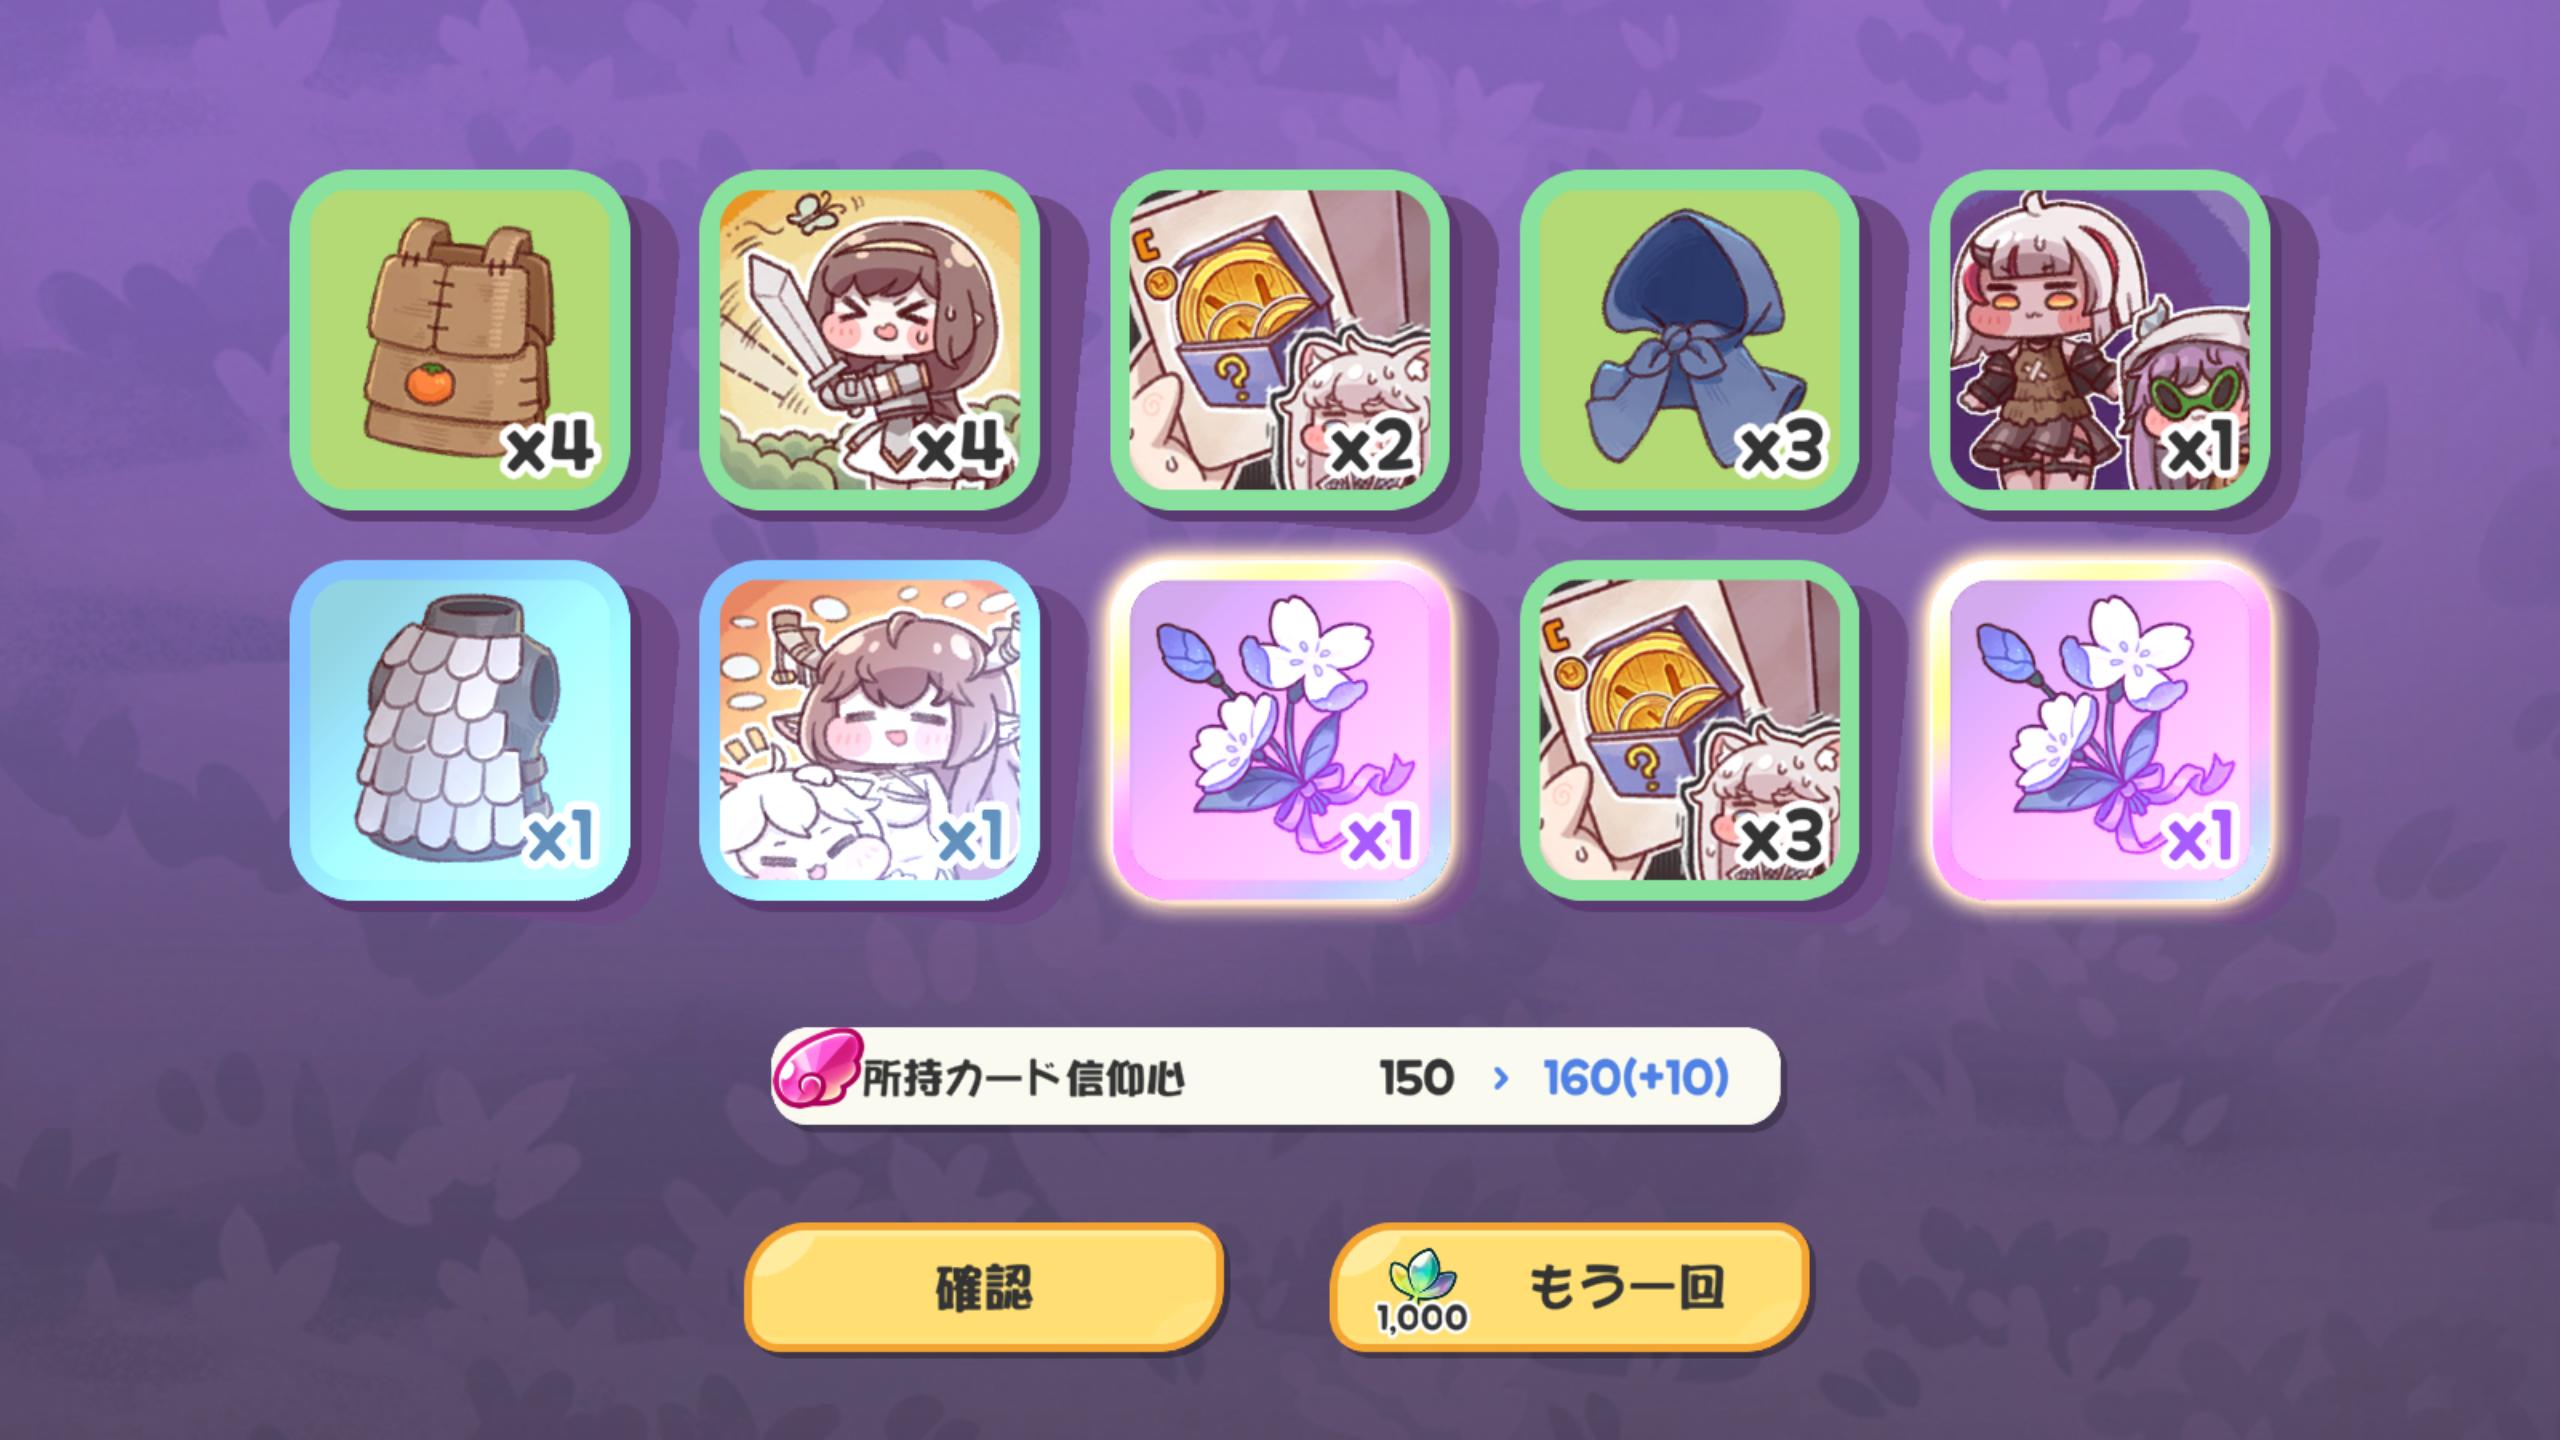2560x1440 pixels.
Task: Click the もう一回 draw again button
Action: tap(1570, 1287)
